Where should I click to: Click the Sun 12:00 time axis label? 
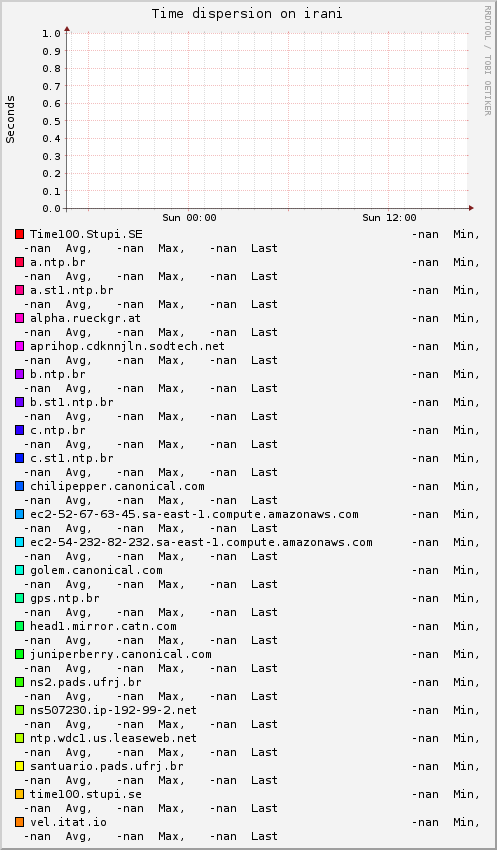tap(389, 217)
